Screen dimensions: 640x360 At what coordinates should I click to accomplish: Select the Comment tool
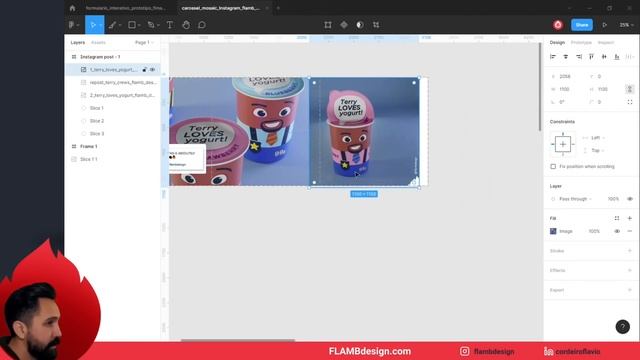(202, 25)
